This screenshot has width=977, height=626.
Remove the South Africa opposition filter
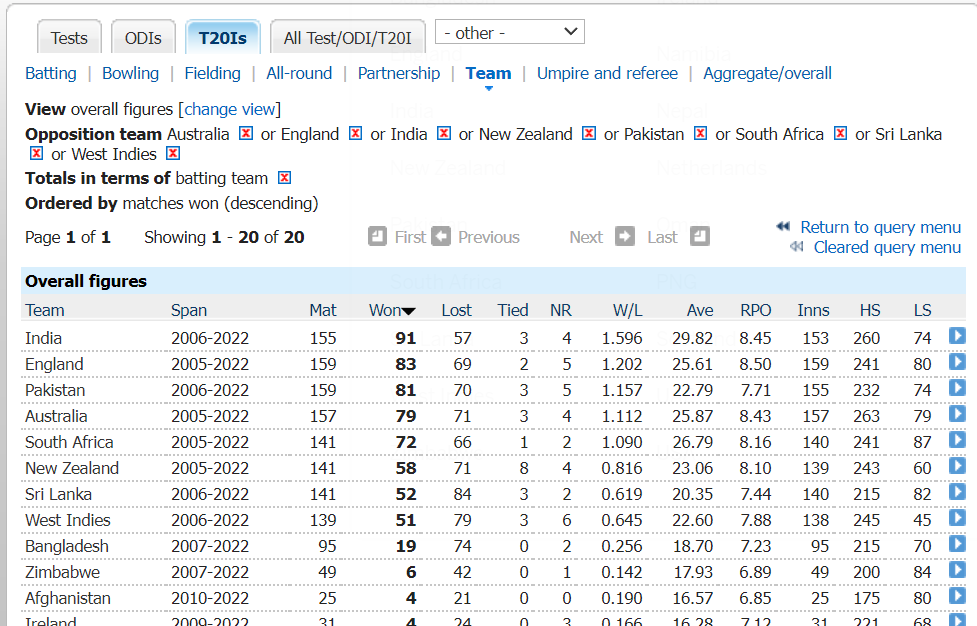(841, 133)
